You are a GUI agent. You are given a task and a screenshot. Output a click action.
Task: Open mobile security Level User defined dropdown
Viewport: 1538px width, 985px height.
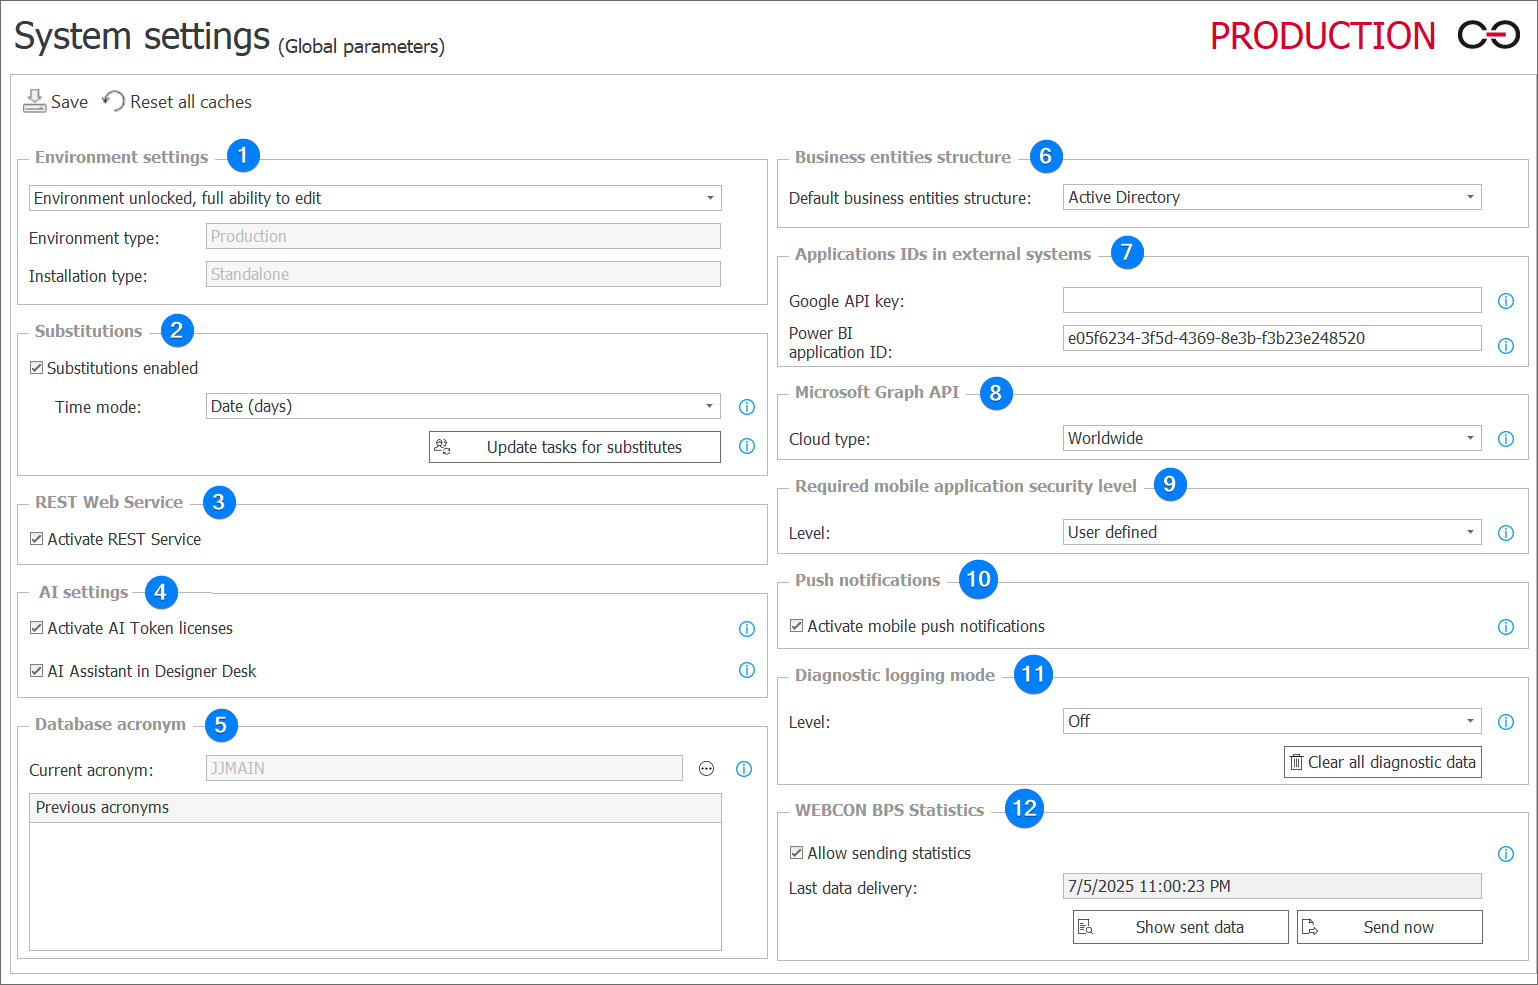(x=1272, y=532)
